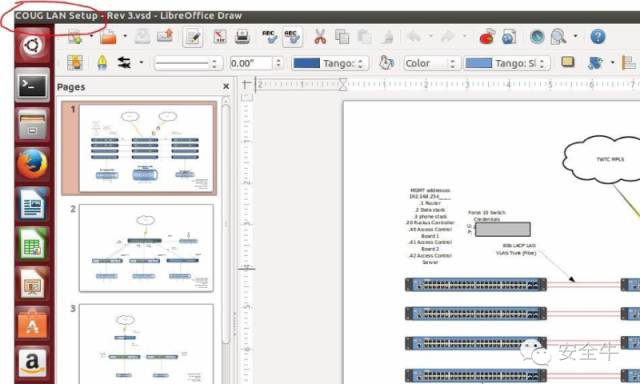The image size is (640, 384).
Task: Click the Zoom magnifier icon
Action: point(558,37)
